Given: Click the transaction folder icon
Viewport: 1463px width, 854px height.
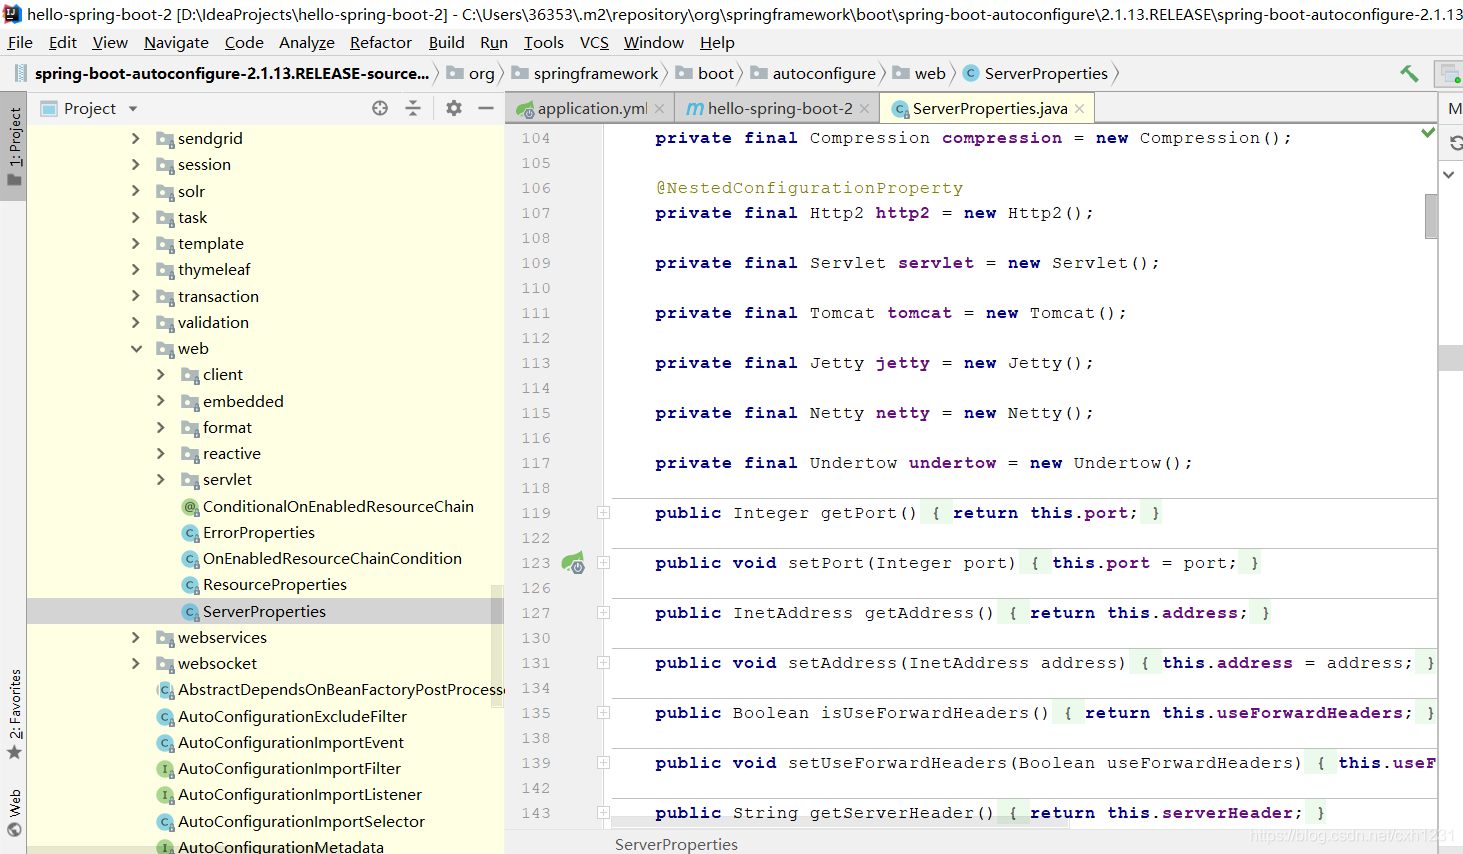Looking at the screenshot, I should [x=165, y=297].
